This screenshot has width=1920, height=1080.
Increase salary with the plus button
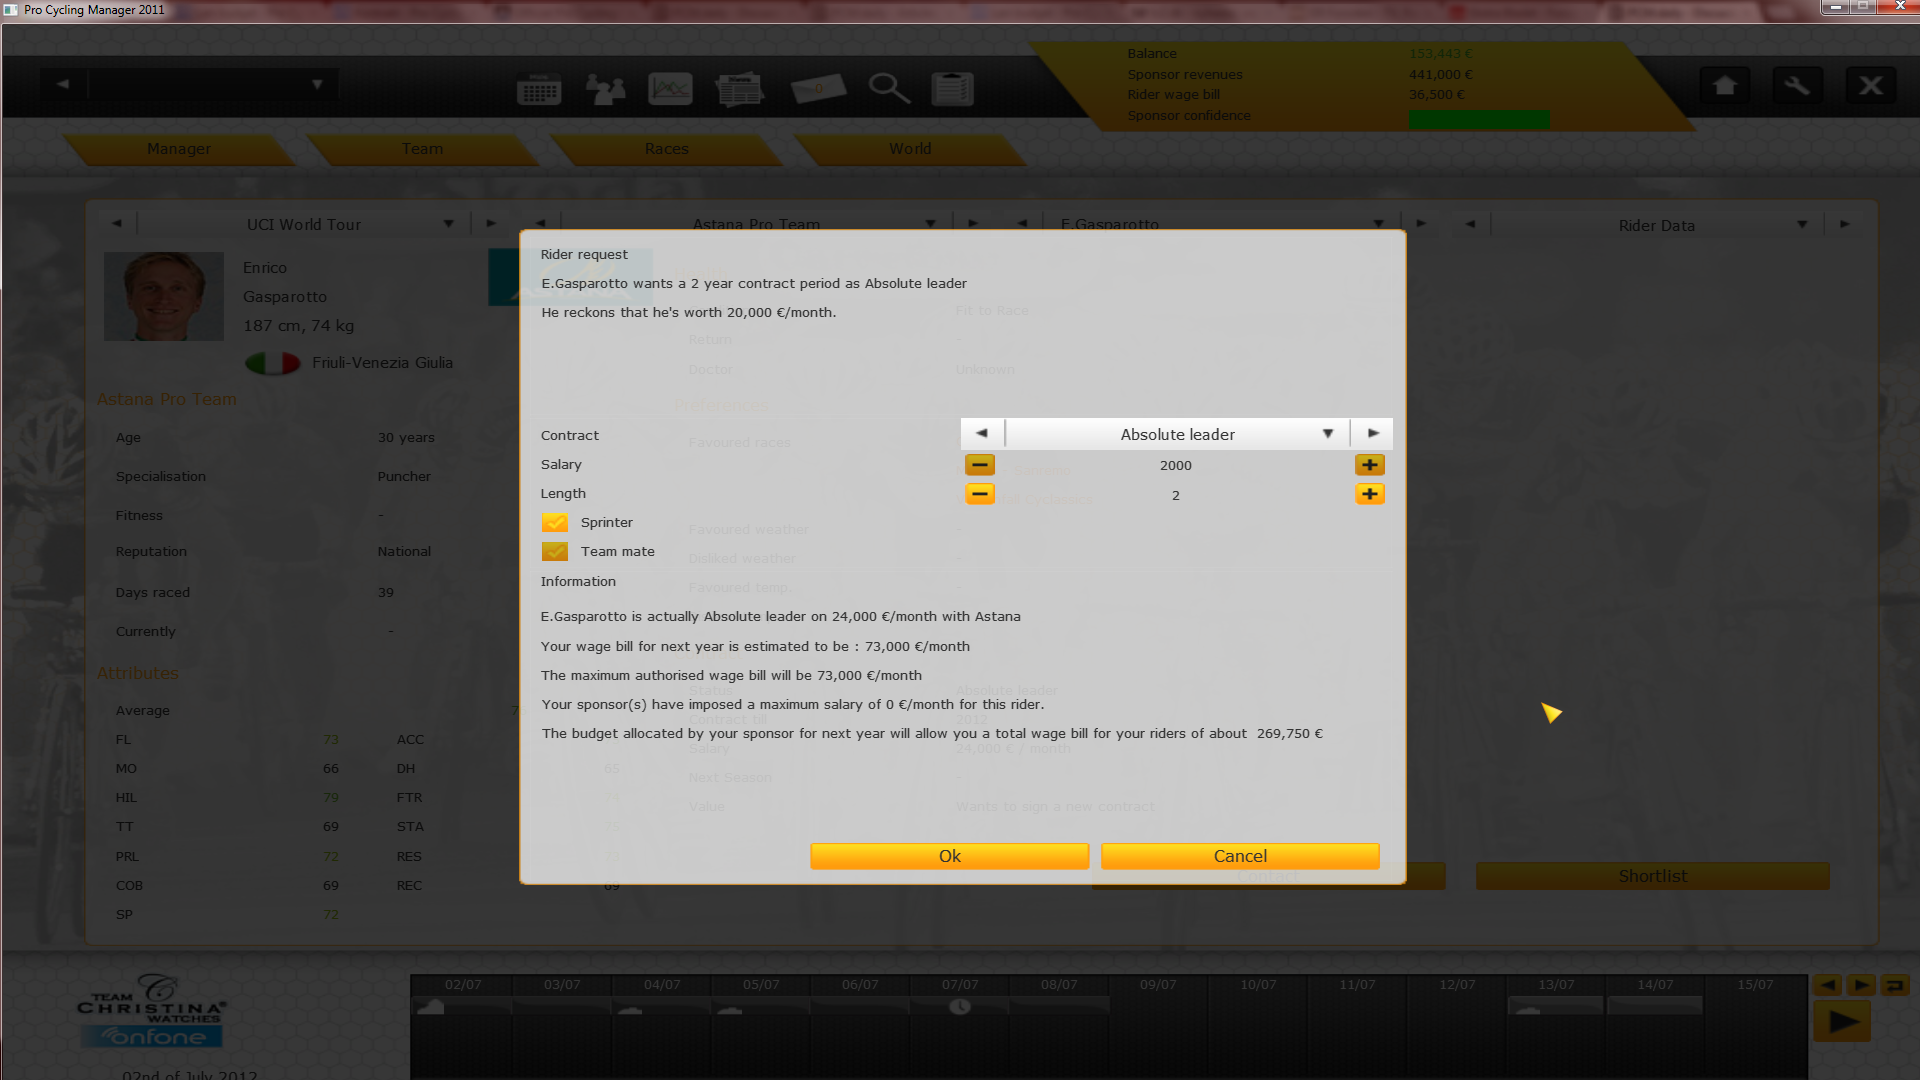1369,465
